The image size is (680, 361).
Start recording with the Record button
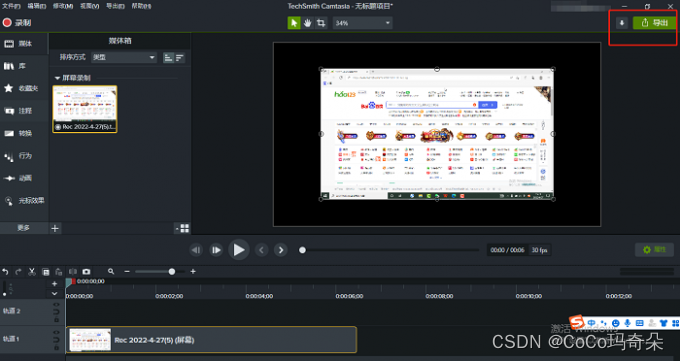pos(17,23)
